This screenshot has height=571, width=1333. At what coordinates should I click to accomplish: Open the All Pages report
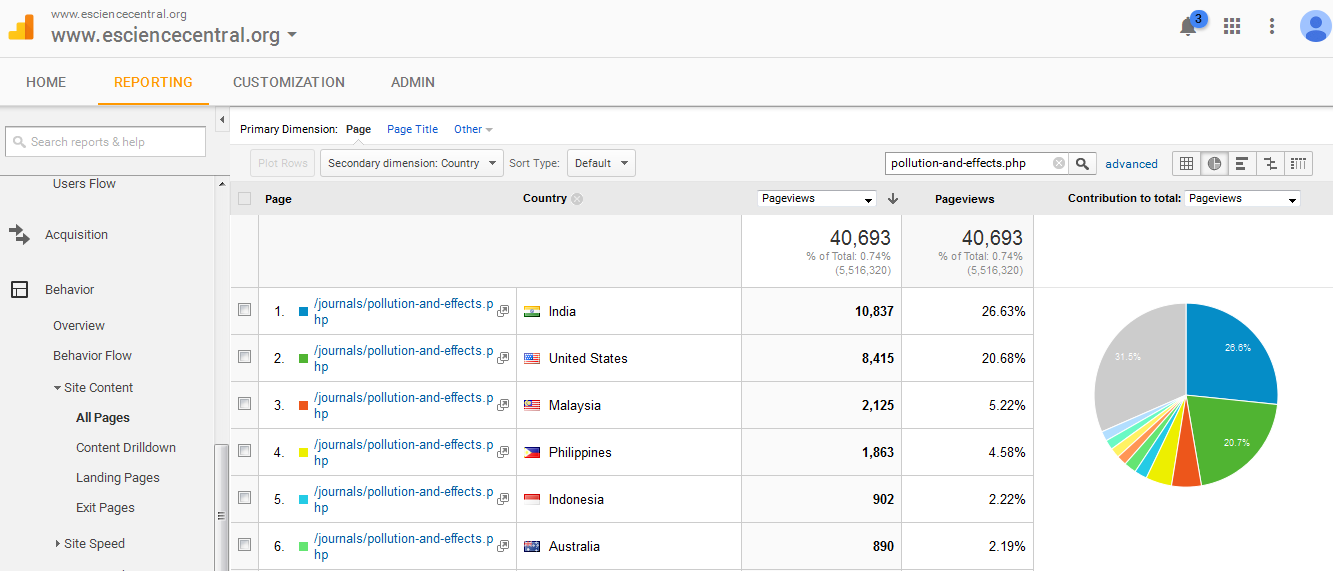[x=103, y=418]
